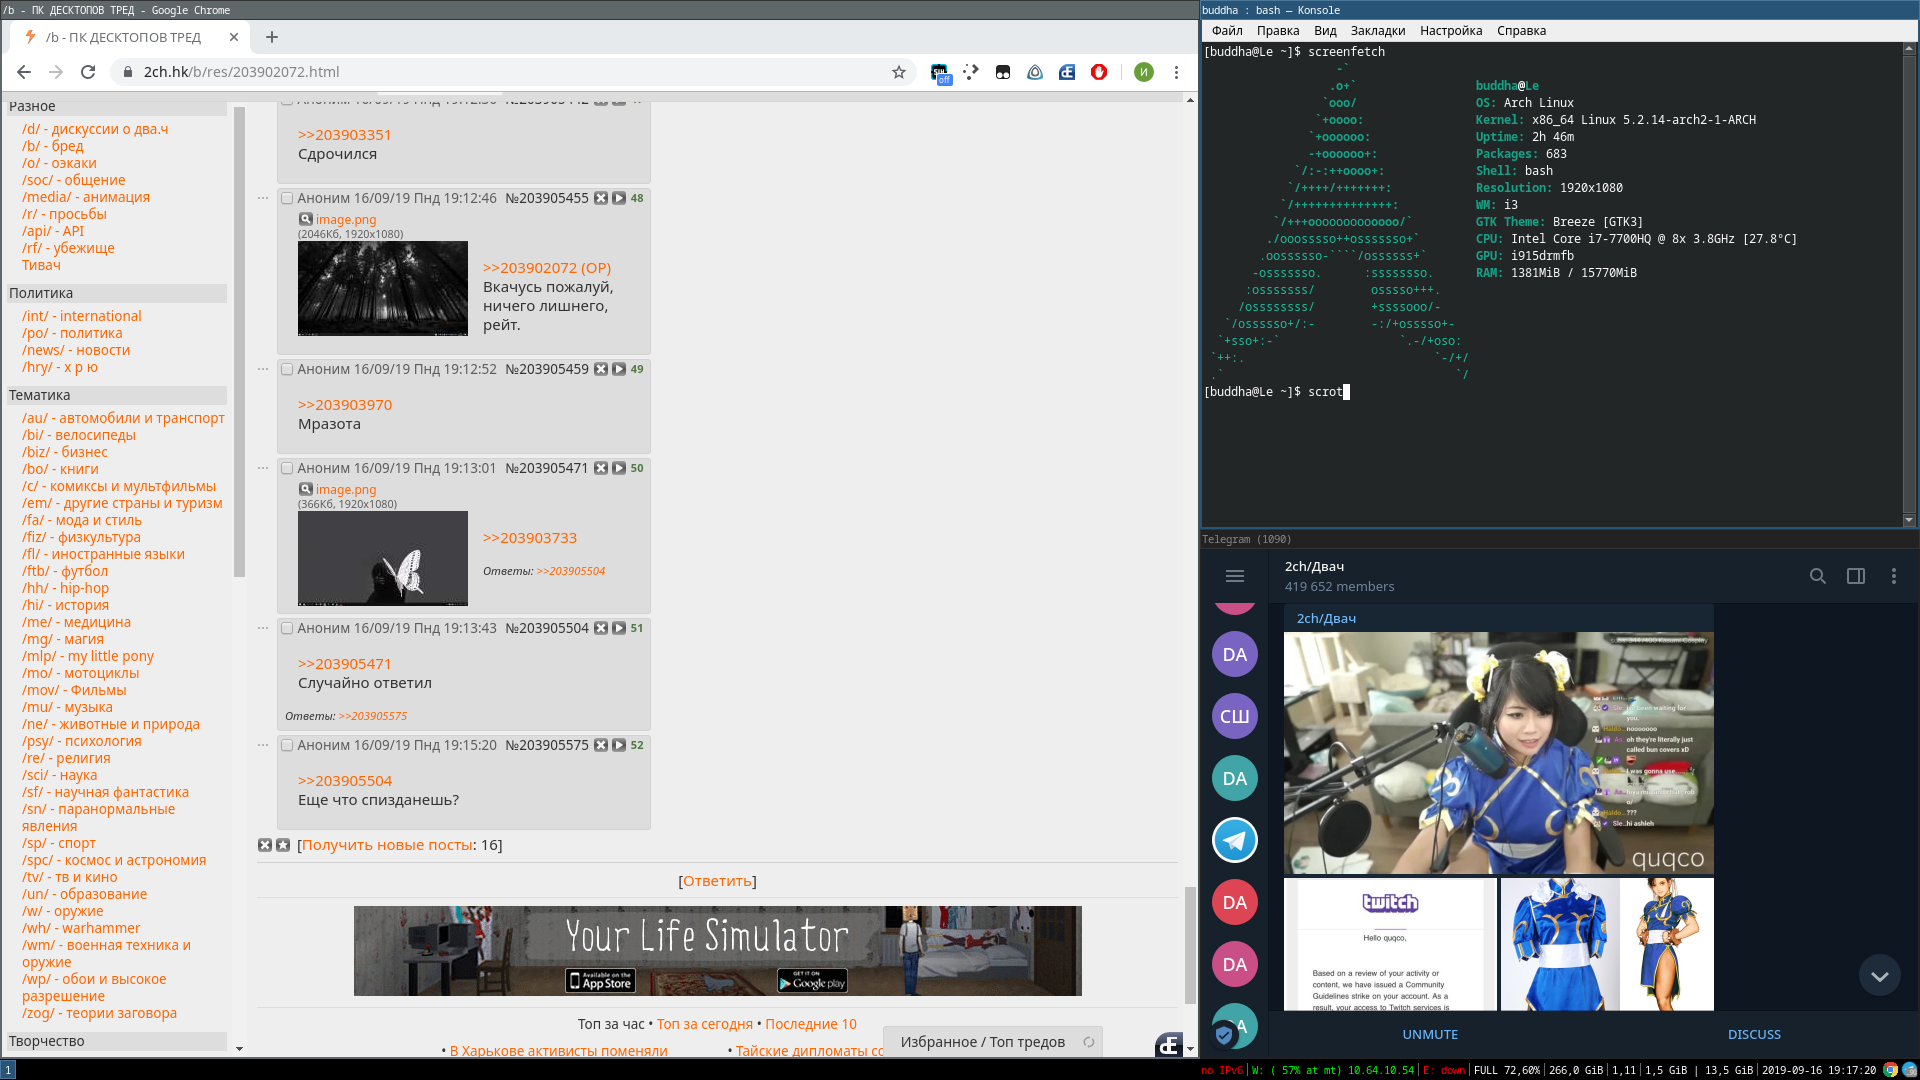Open the Файл menu in Konsole
This screenshot has width=1920, height=1080.
(x=1227, y=31)
